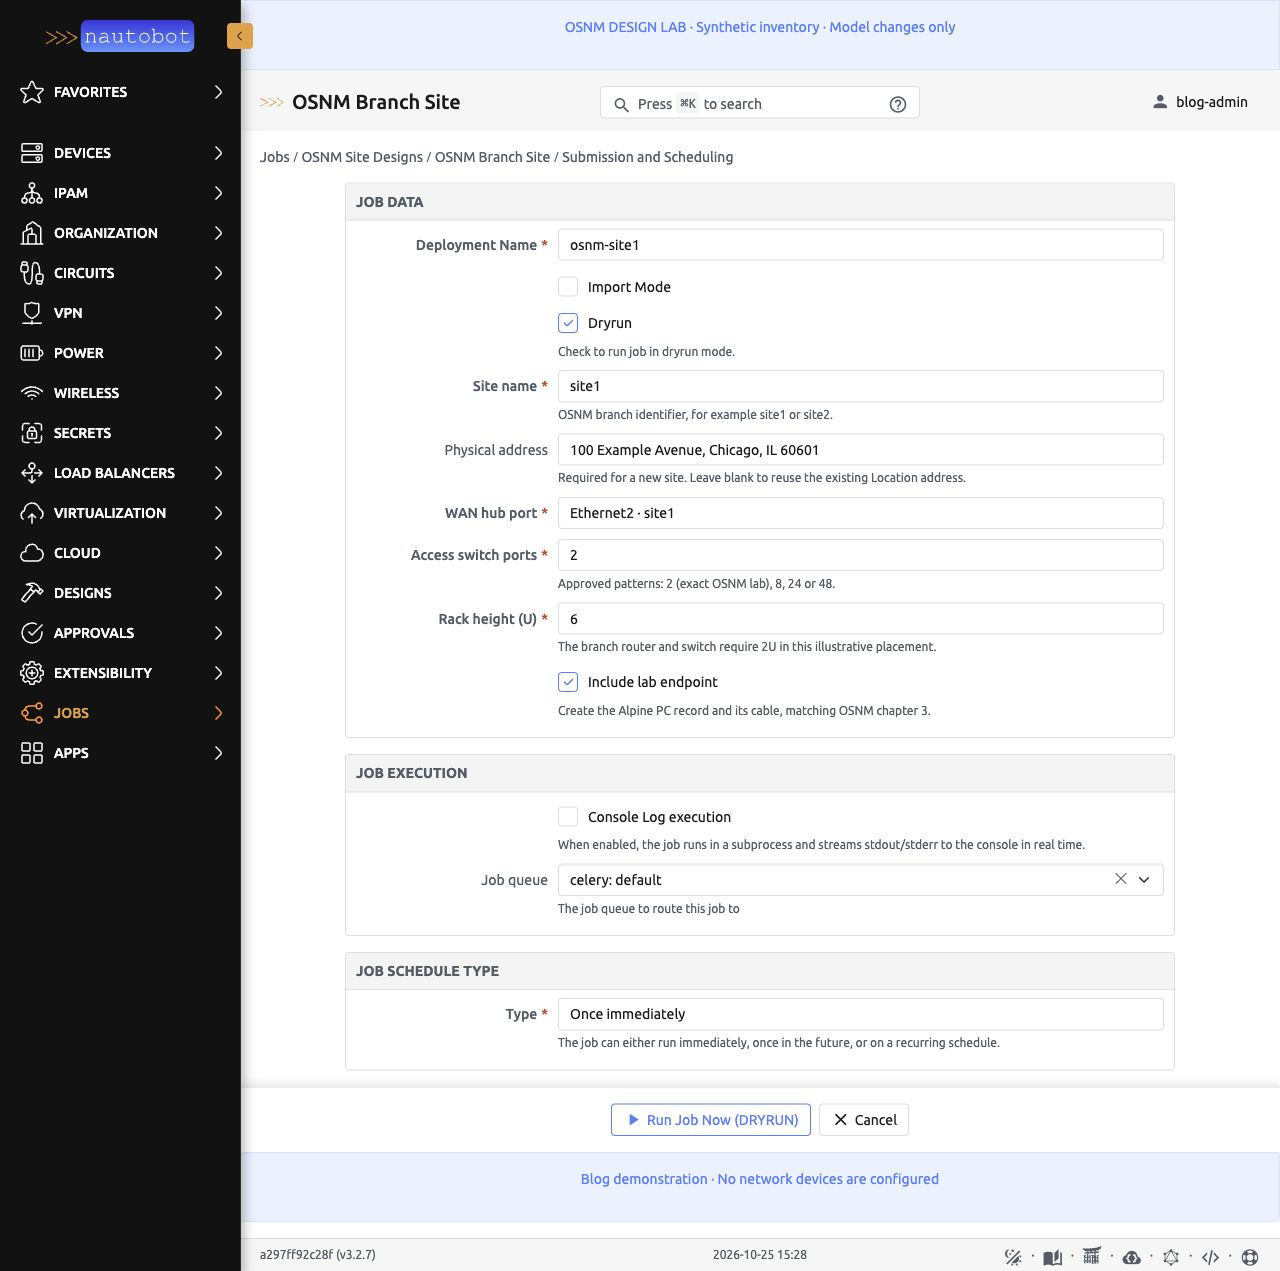Click the Designs hammer icon in sidebar
1280x1271 pixels.
32,593
